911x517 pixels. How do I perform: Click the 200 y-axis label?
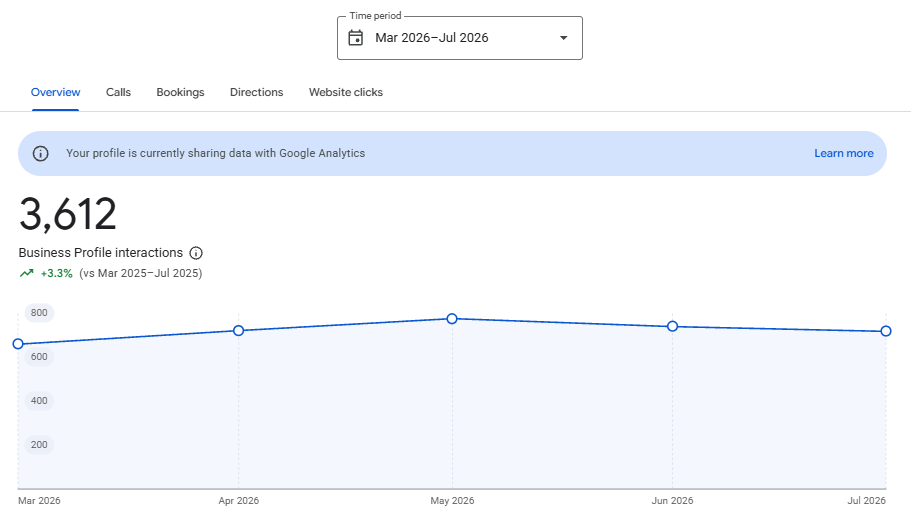pos(39,445)
